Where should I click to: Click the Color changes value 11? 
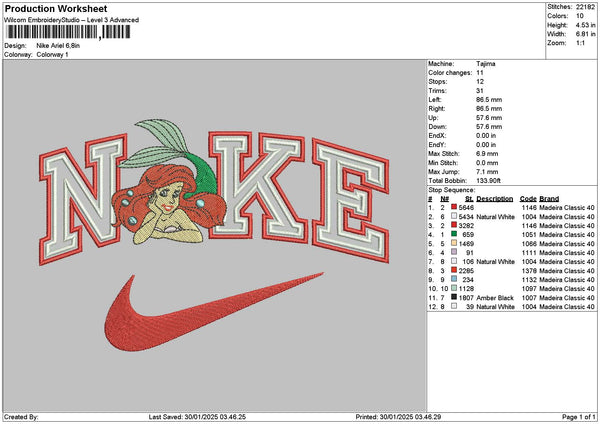click(x=480, y=73)
